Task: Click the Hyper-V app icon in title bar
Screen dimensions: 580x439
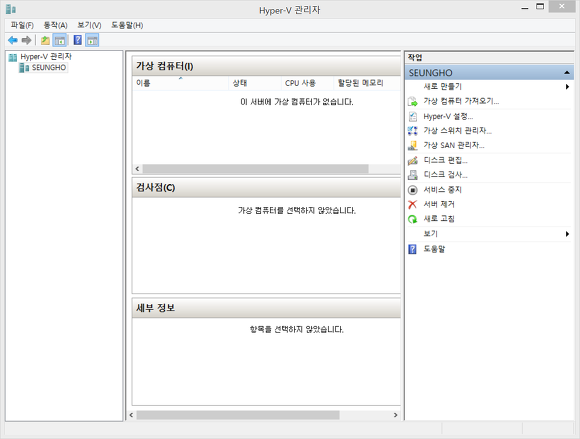Action: pyautogui.click(x=11, y=9)
